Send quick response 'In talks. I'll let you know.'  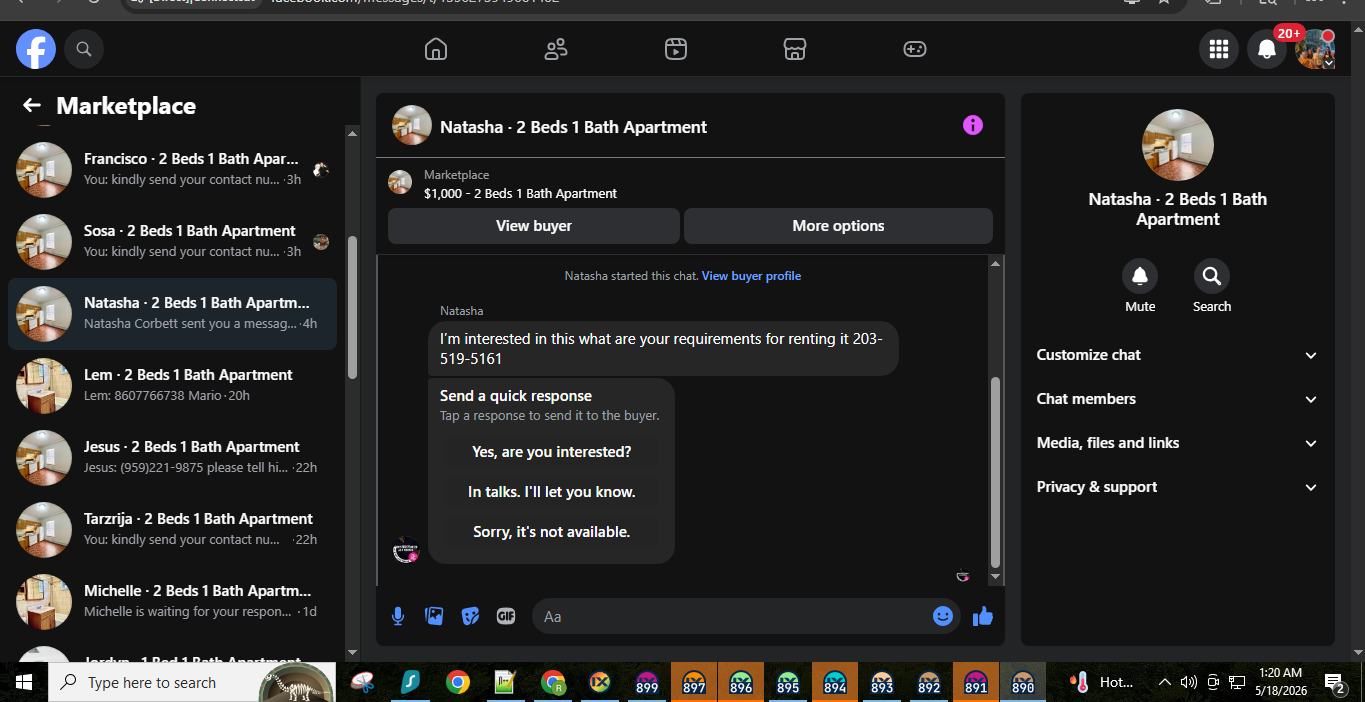click(x=552, y=492)
